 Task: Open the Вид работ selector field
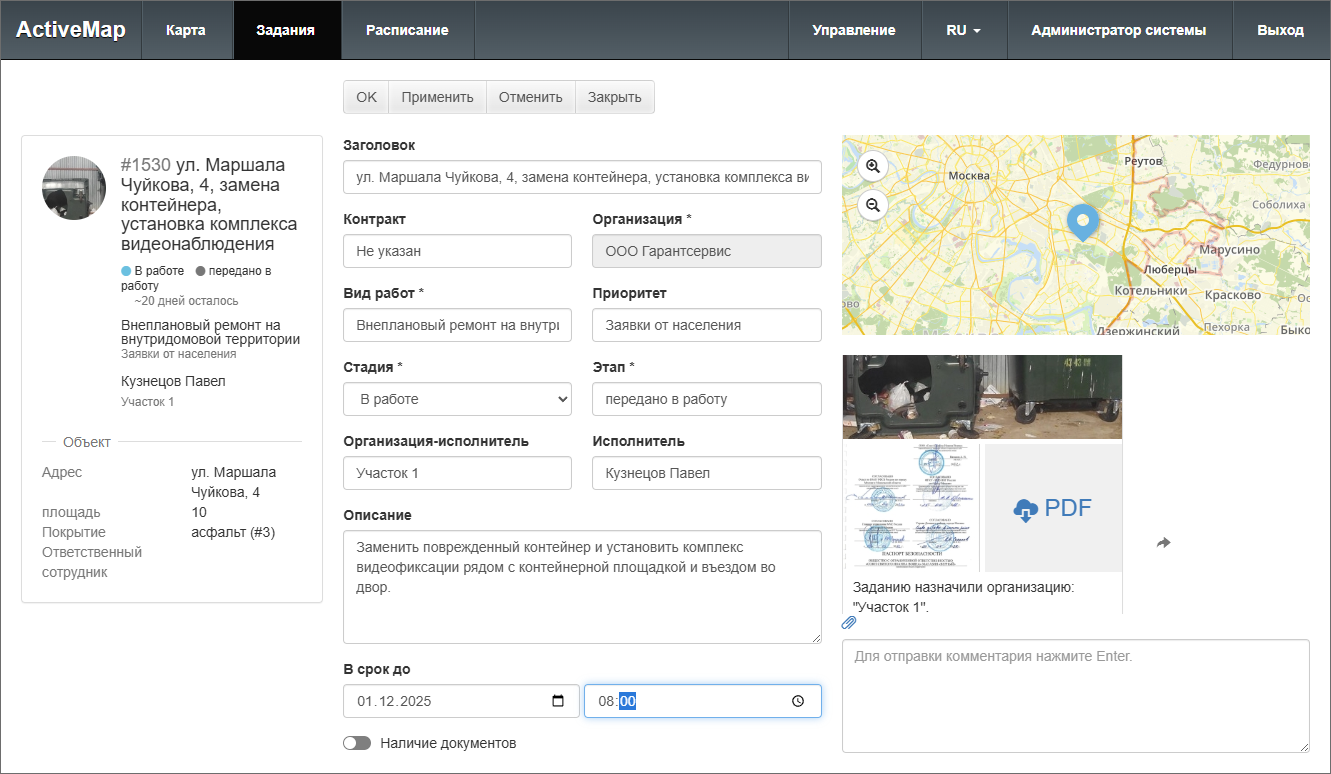click(457, 325)
